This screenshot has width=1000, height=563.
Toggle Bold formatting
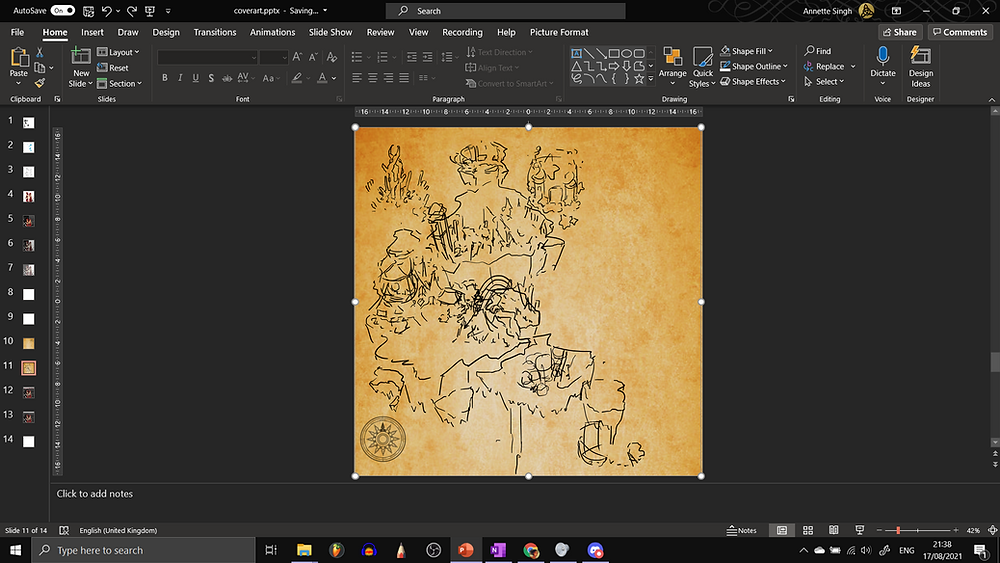(x=165, y=78)
